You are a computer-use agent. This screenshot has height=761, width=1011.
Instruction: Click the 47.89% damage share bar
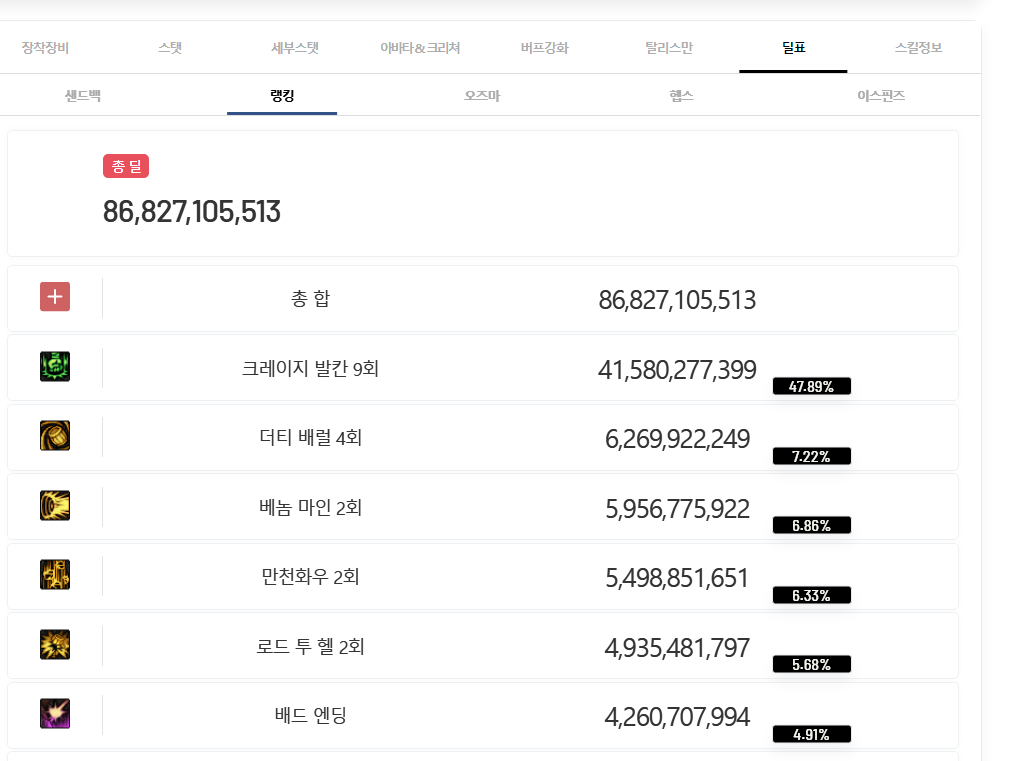811,387
